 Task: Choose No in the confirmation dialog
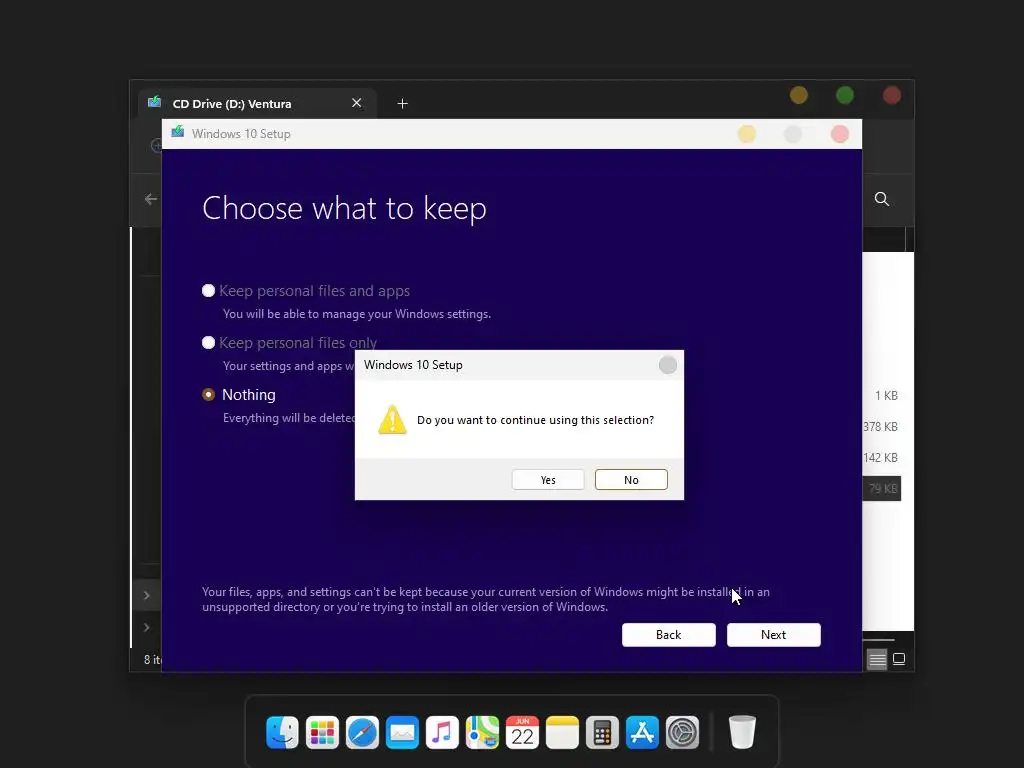pyautogui.click(x=631, y=479)
